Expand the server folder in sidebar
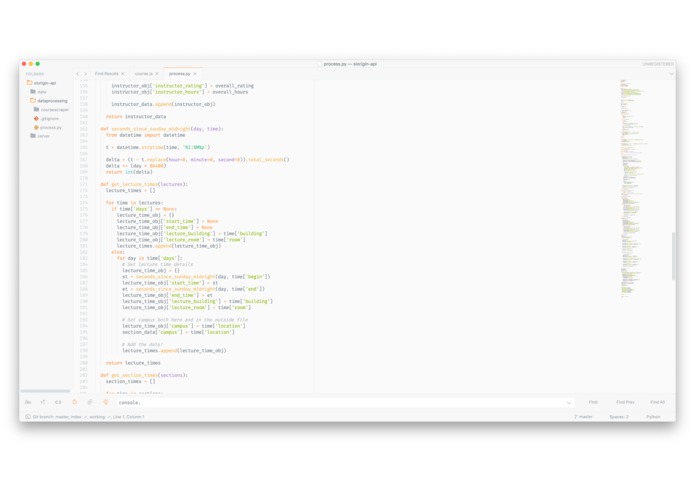 [x=40, y=136]
